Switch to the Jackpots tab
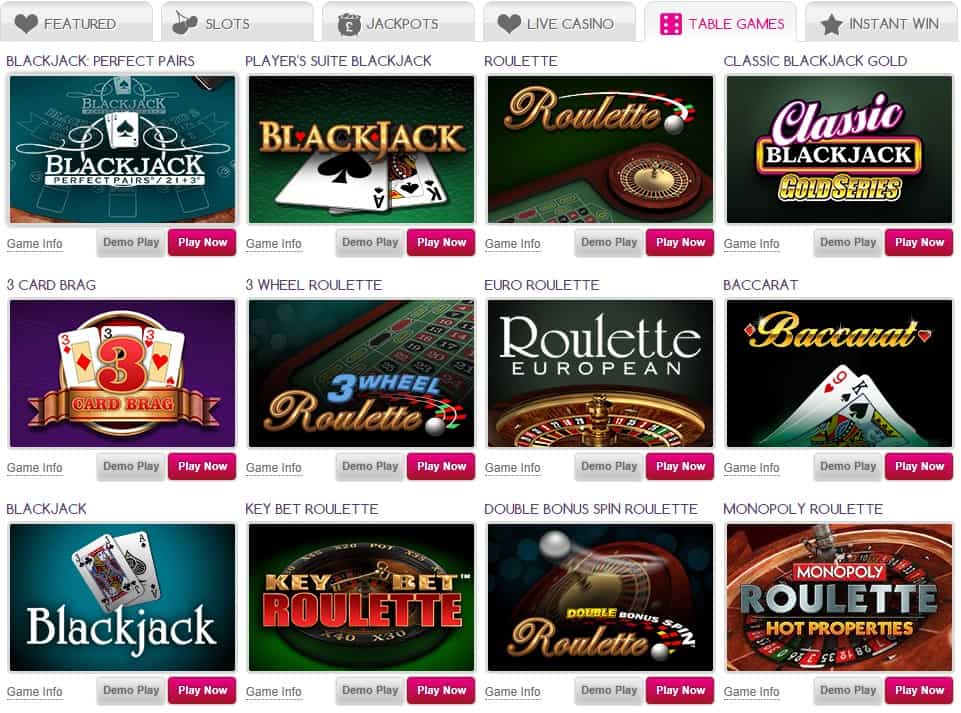 click(398, 21)
